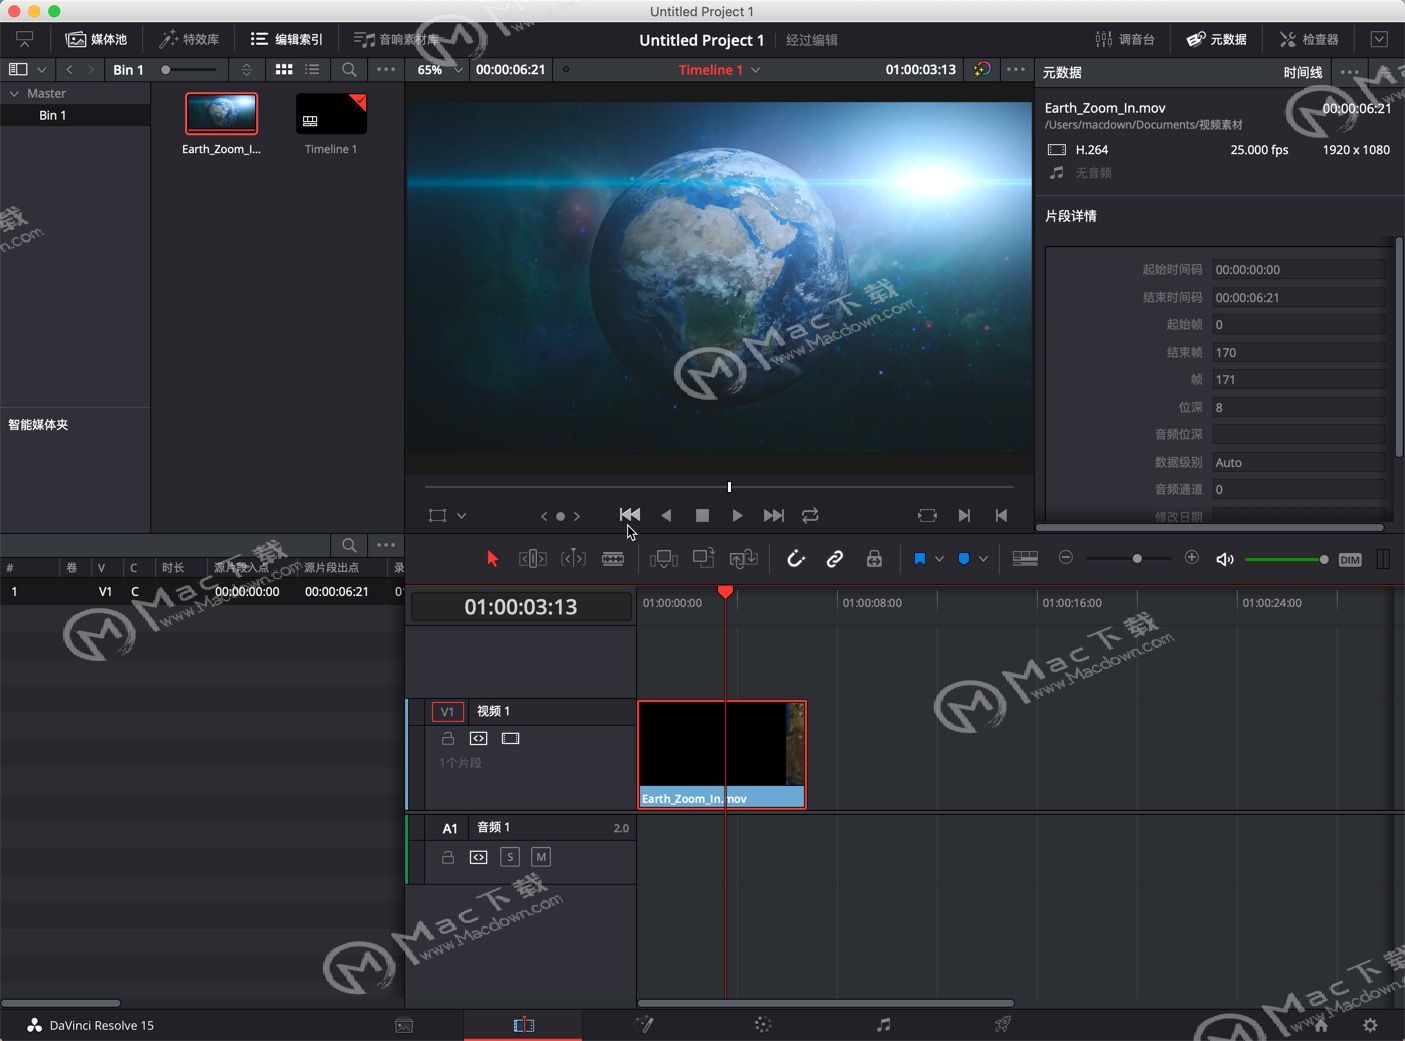
Task: Toggle the Linked Selection chain icon
Action: point(835,559)
